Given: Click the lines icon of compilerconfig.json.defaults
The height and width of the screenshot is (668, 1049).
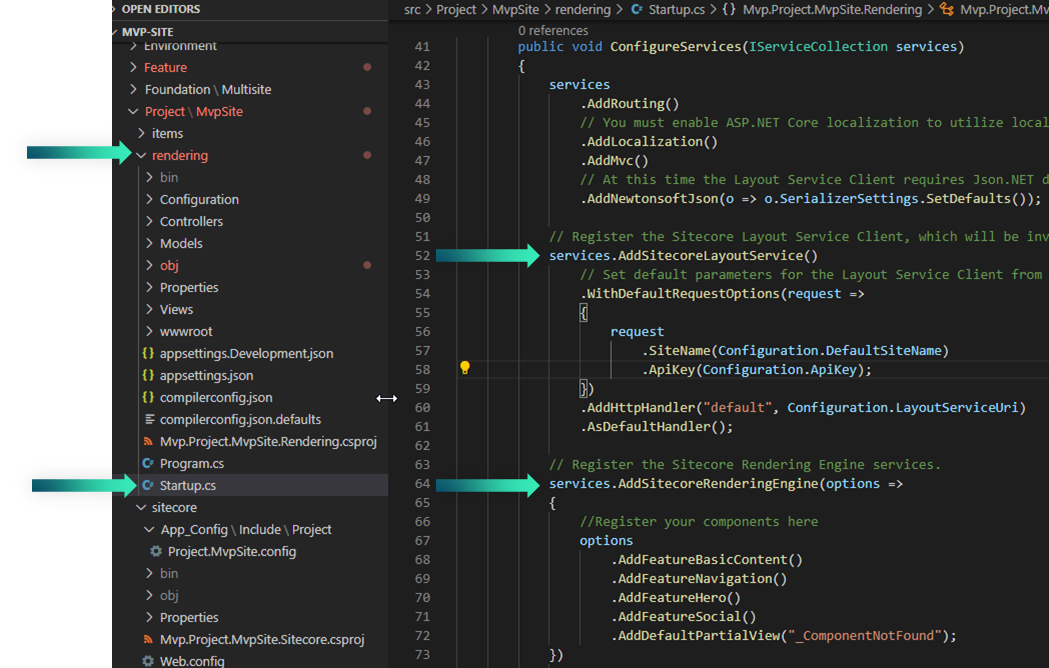Looking at the screenshot, I should (x=149, y=420).
